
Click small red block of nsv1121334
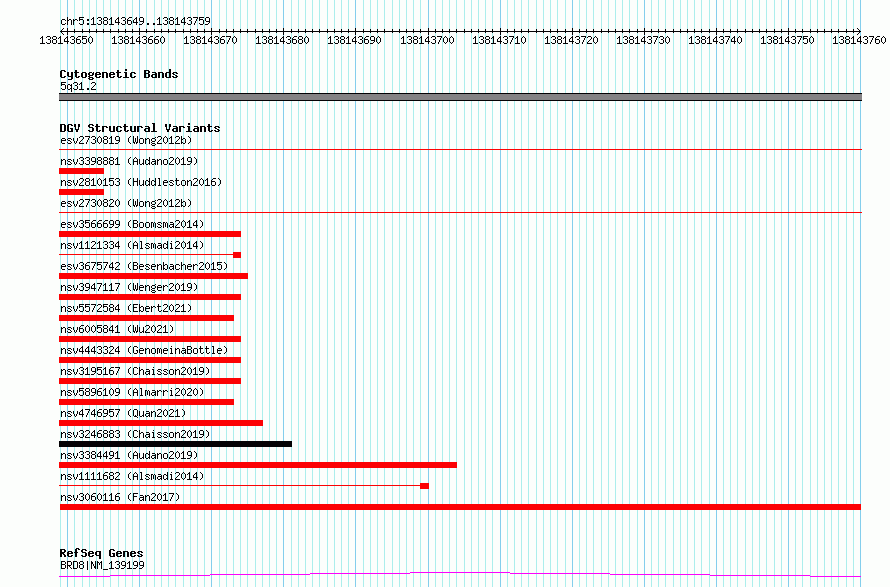coord(237,255)
